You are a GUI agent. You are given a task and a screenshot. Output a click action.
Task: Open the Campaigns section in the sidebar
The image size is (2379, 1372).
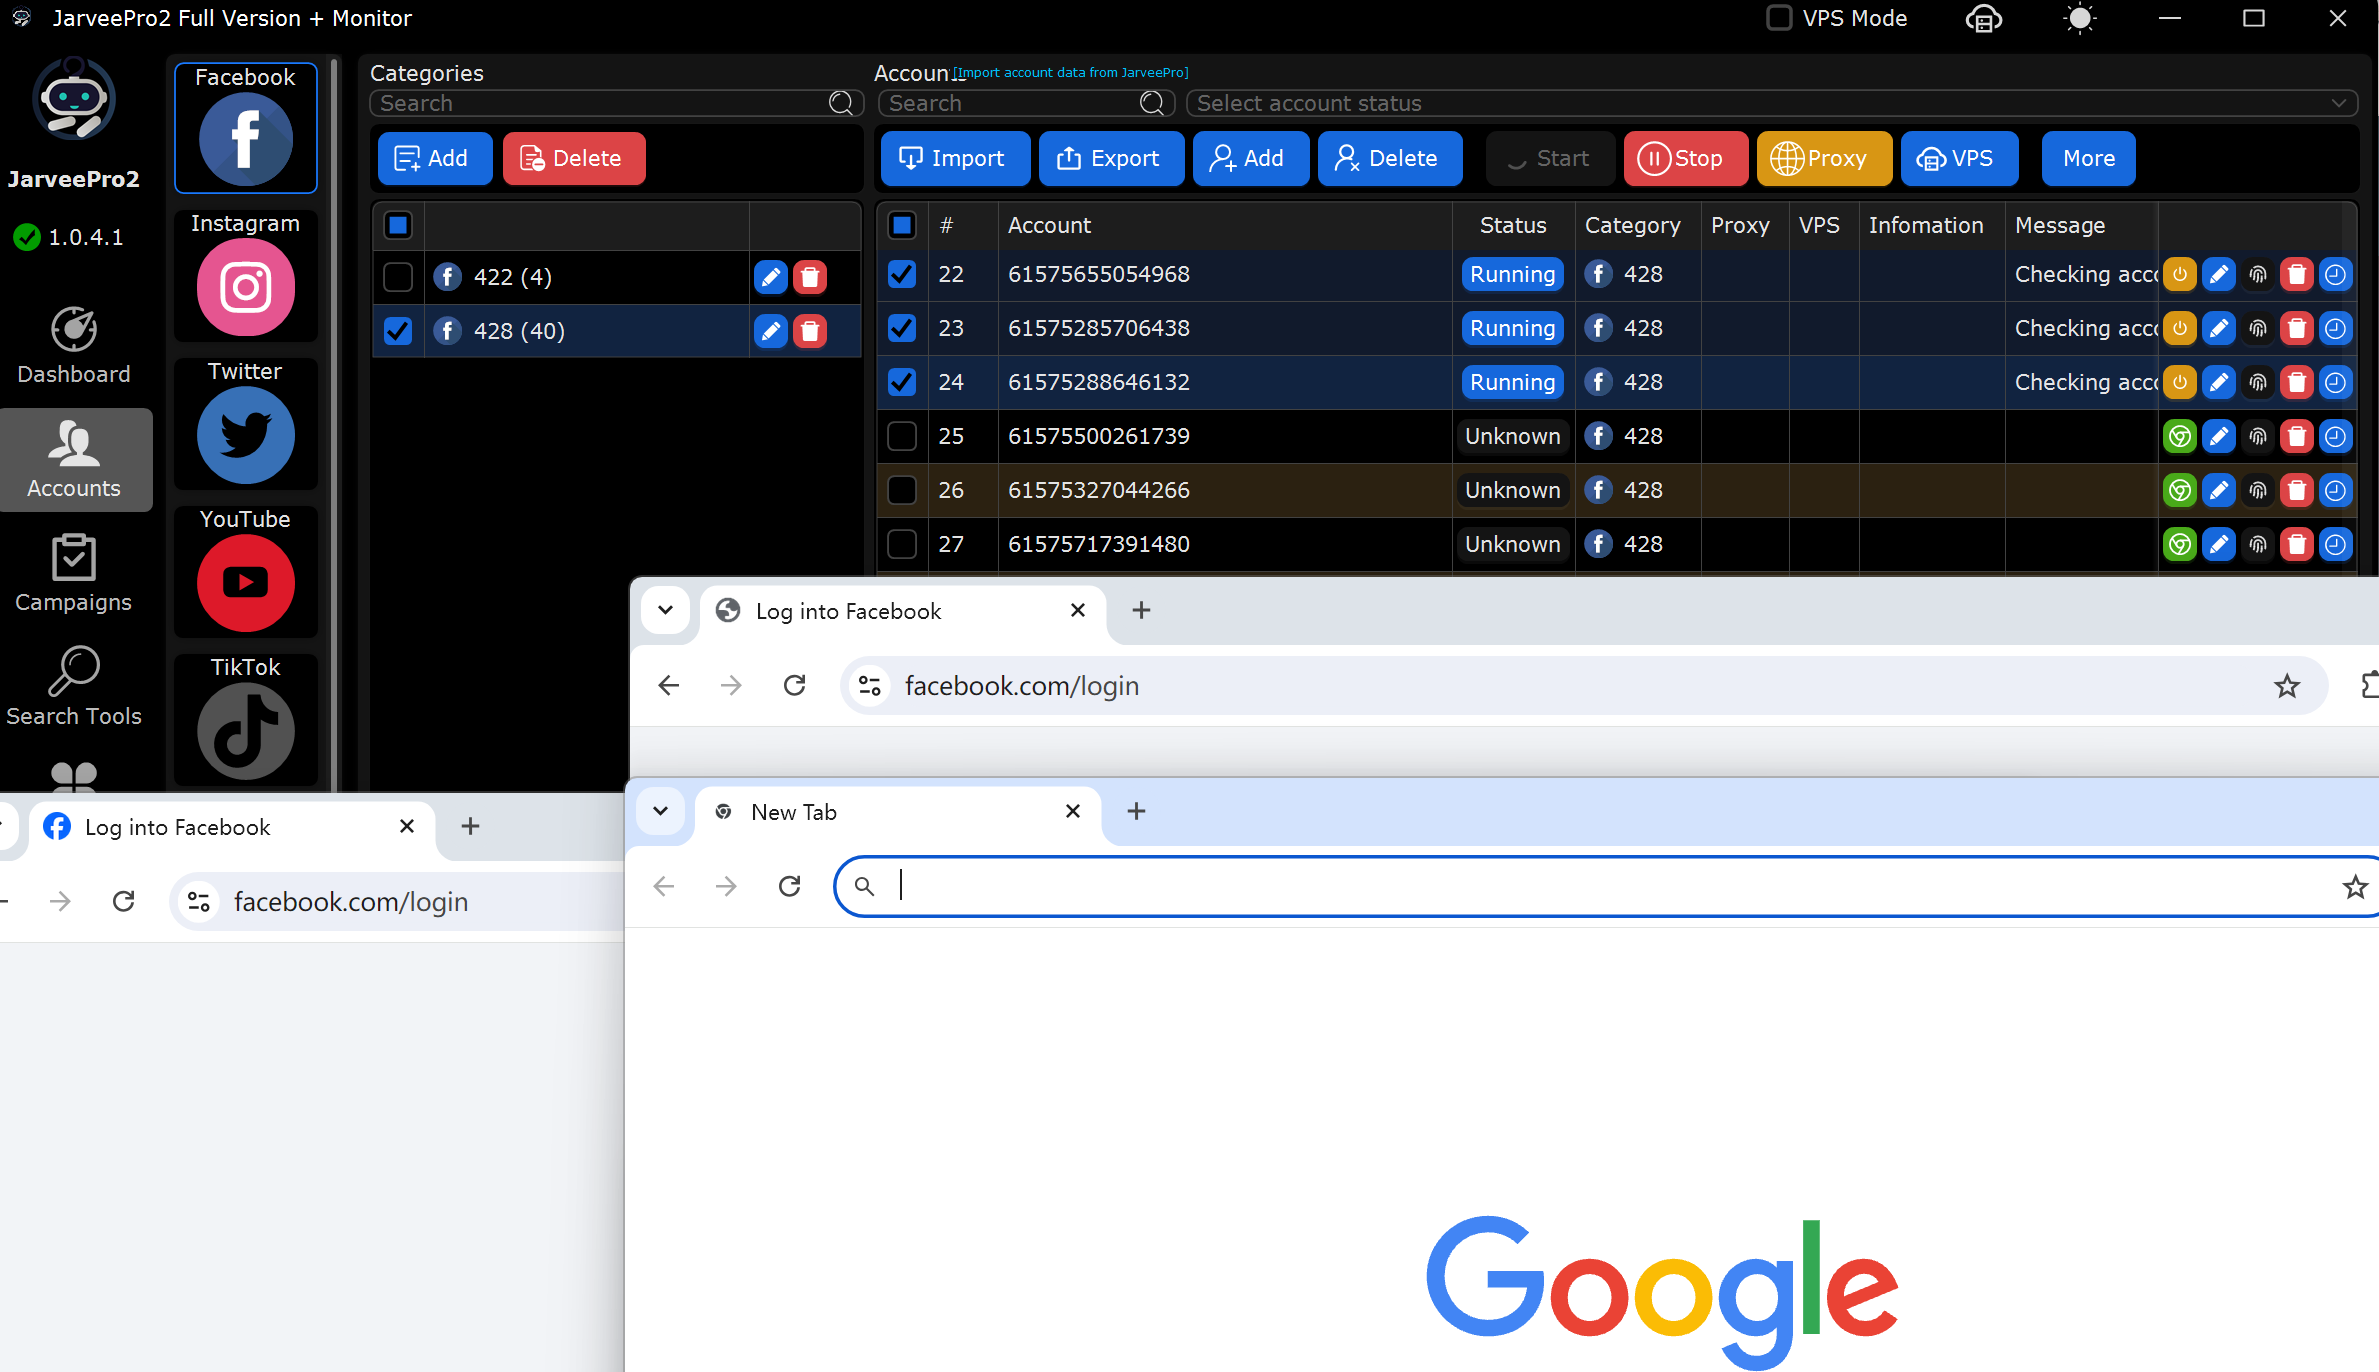pyautogui.click(x=74, y=573)
